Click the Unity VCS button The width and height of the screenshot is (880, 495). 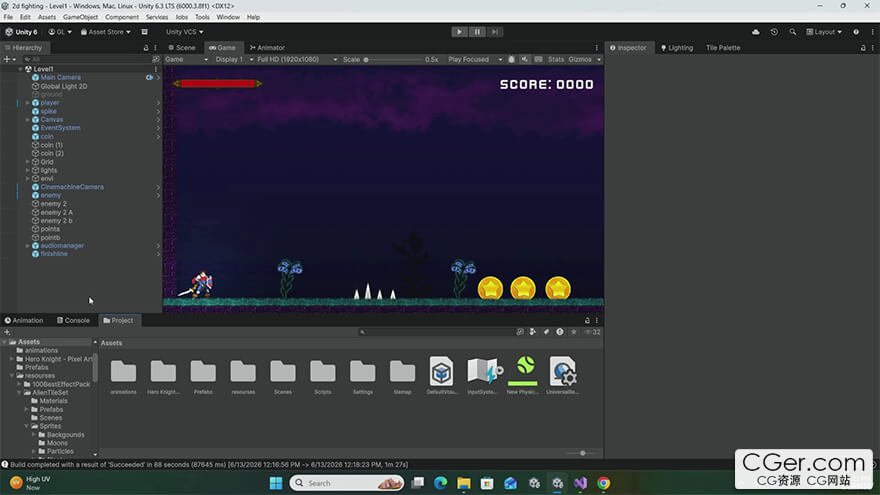(x=185, y=32)
